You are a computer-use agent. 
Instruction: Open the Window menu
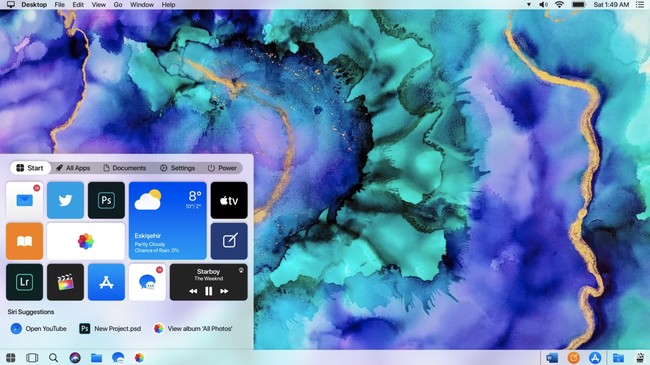click(142, 5)
